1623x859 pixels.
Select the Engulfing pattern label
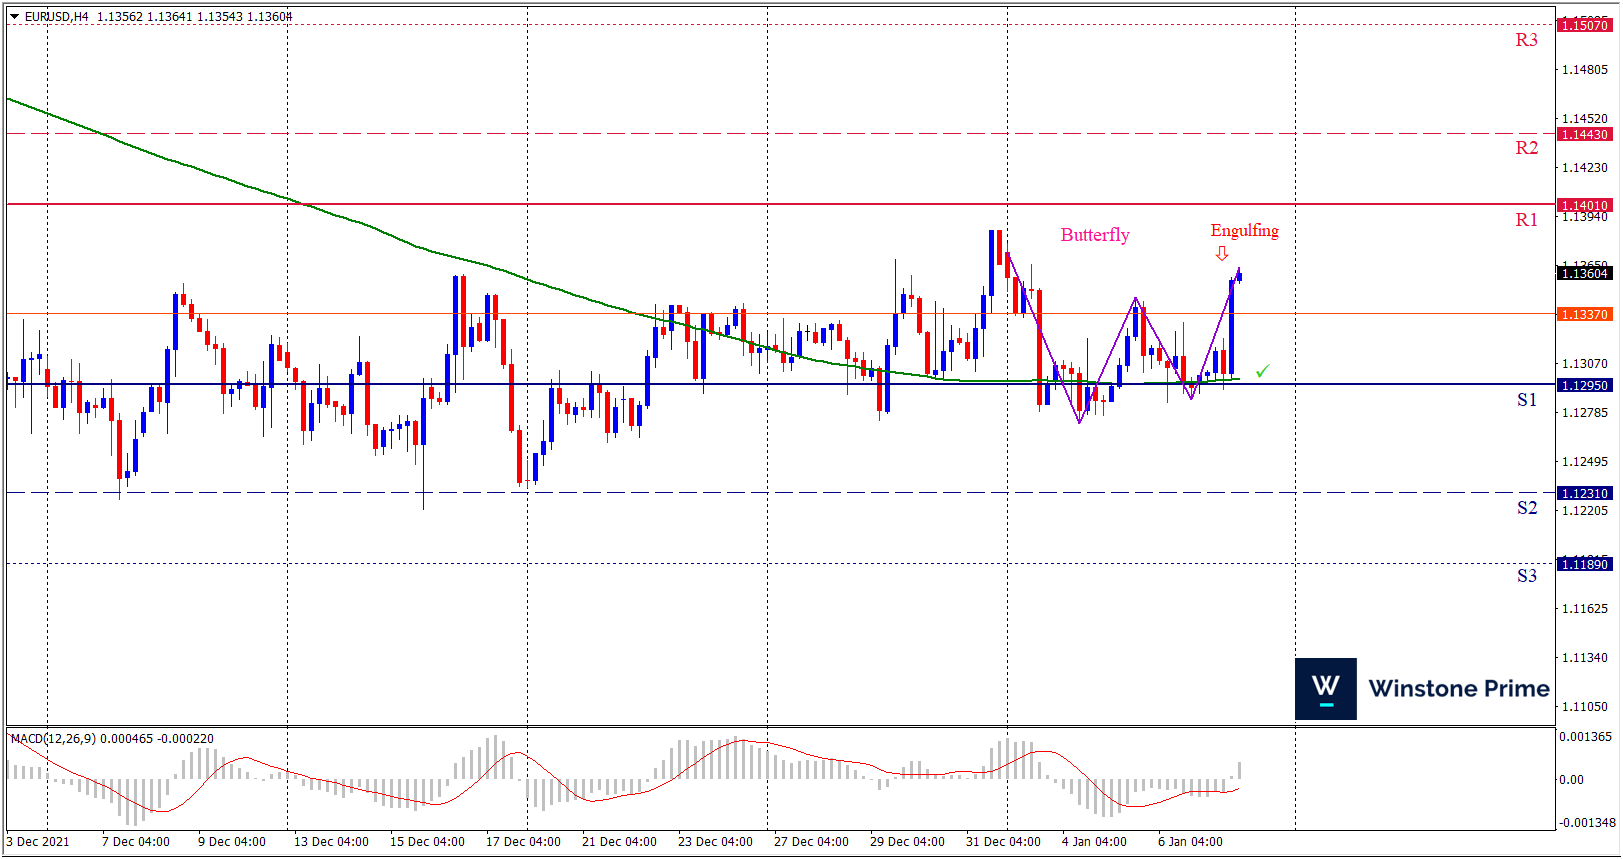(1244, 231)
